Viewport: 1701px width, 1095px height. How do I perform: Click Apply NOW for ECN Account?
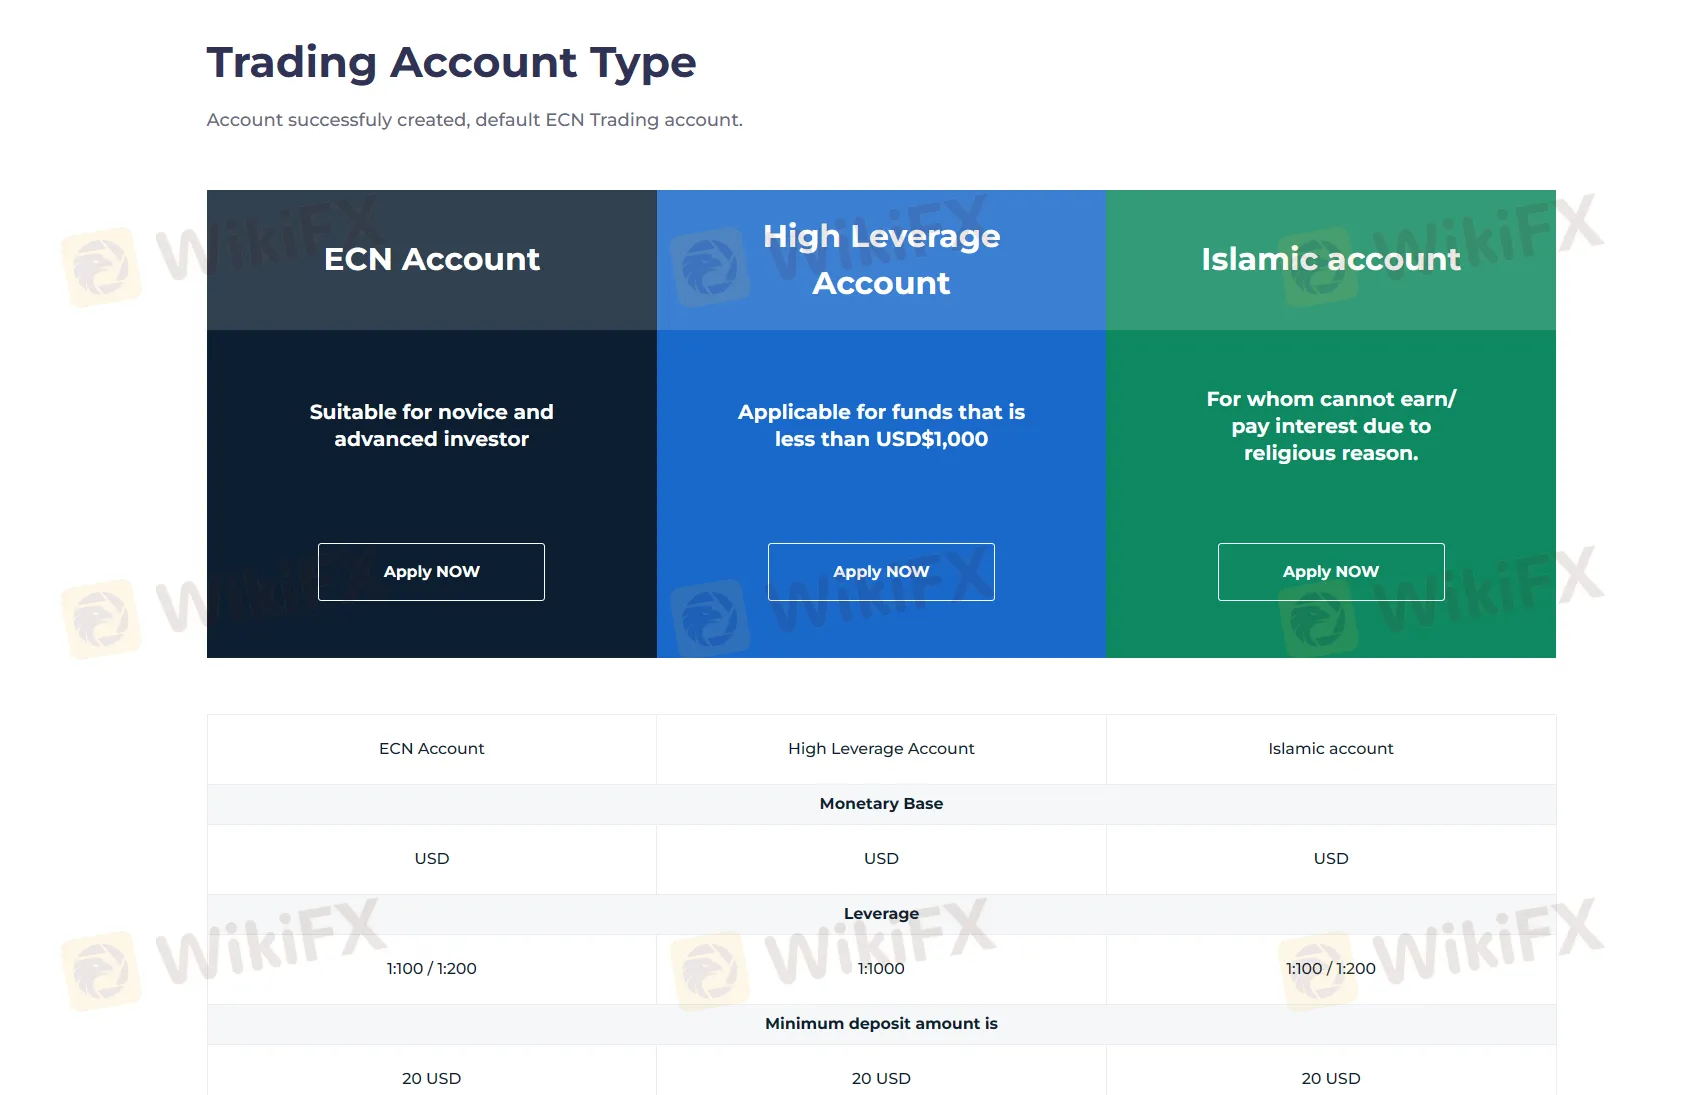coord(431,572)
